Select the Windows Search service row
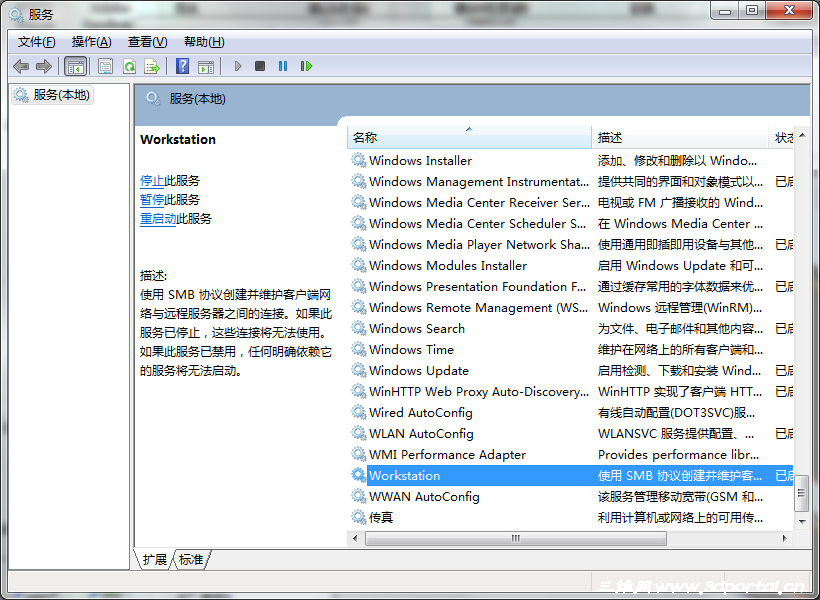This screenshot has height=600, width=820. pos(571,328)
